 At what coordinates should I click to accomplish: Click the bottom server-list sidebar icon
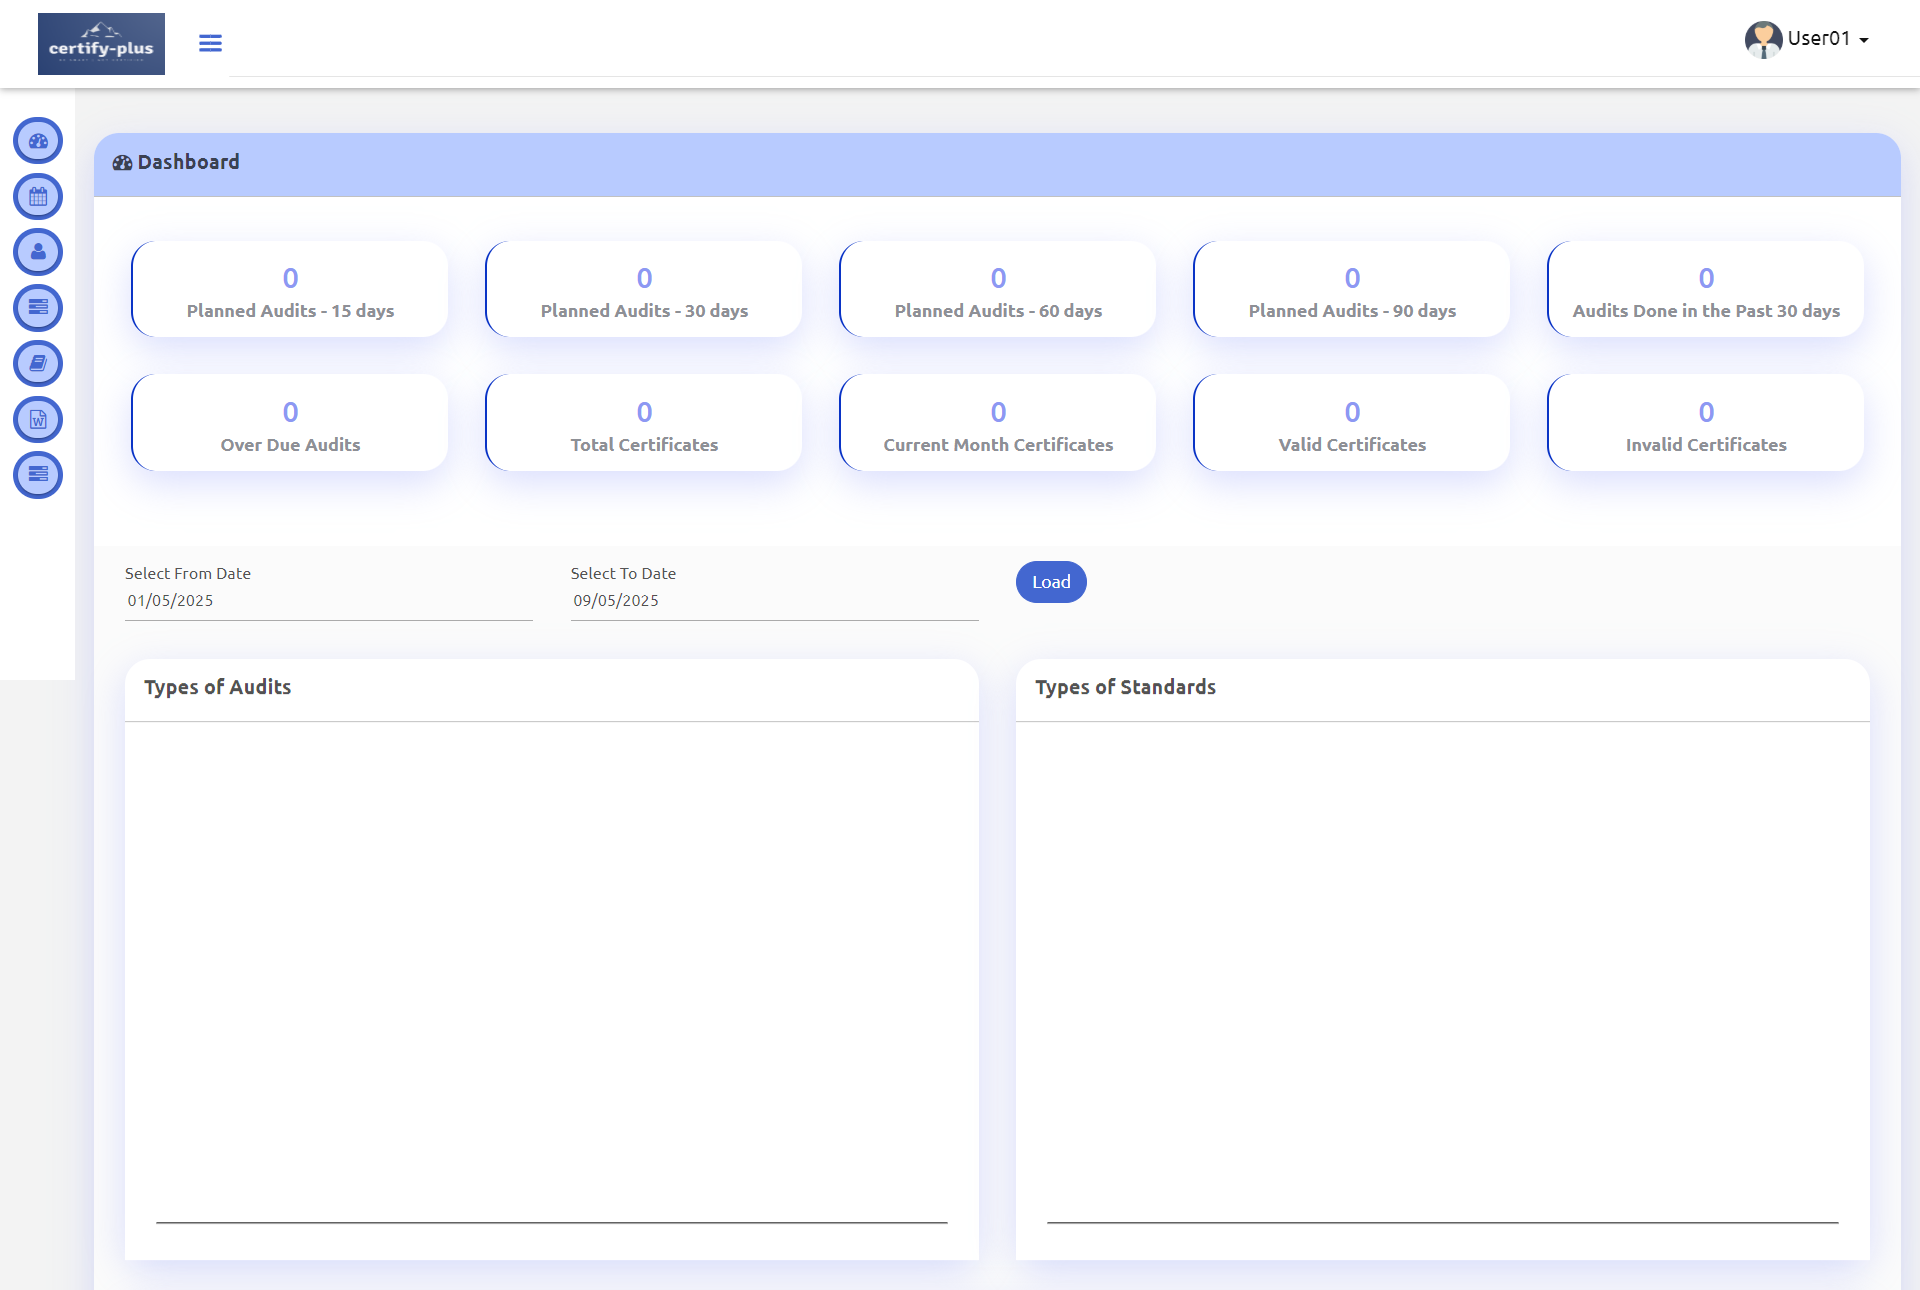[38, 474]
